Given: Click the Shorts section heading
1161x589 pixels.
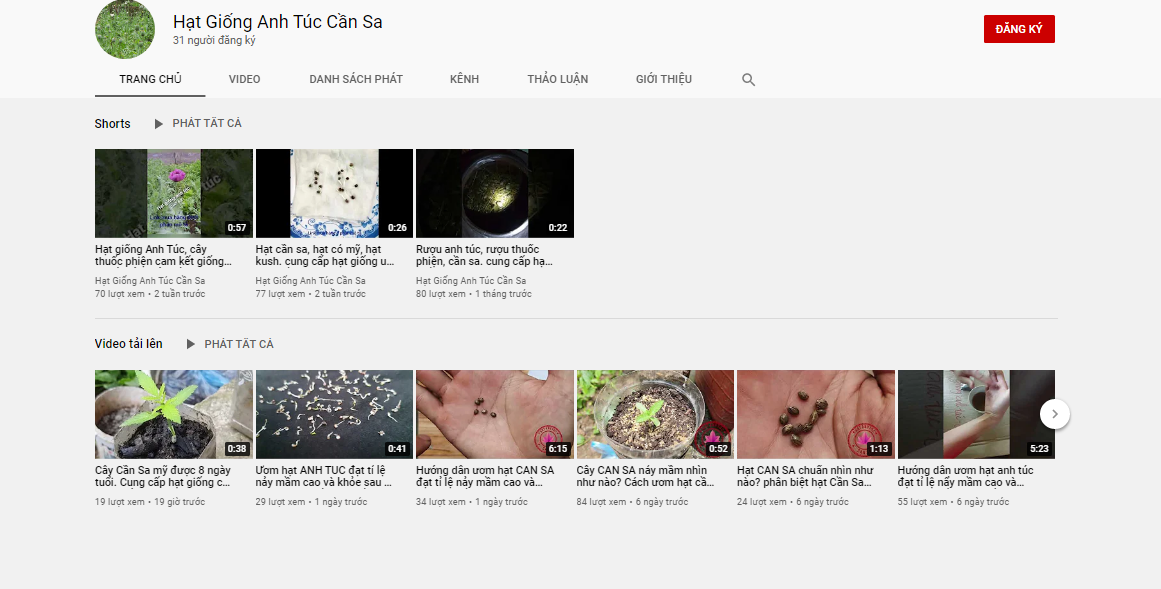Looking at the screenshot, I should coord(113,124).
